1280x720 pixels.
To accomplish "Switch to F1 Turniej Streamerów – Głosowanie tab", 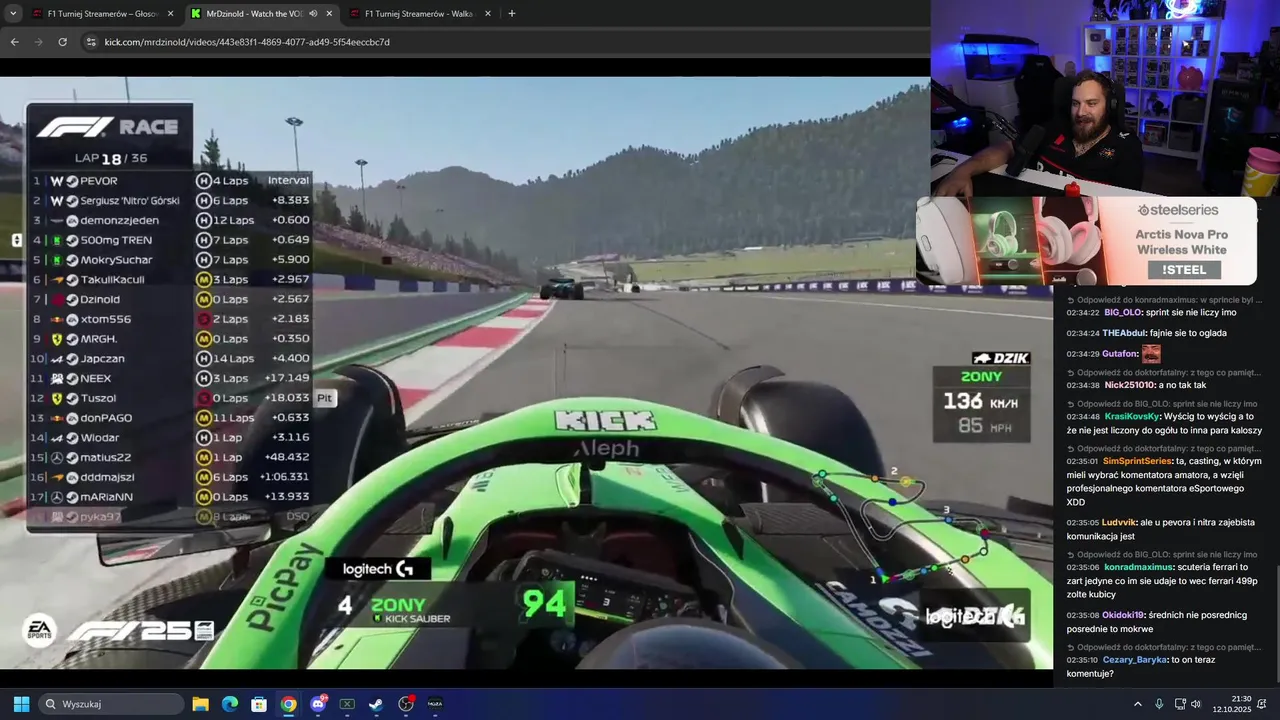I will coord(103,14).
